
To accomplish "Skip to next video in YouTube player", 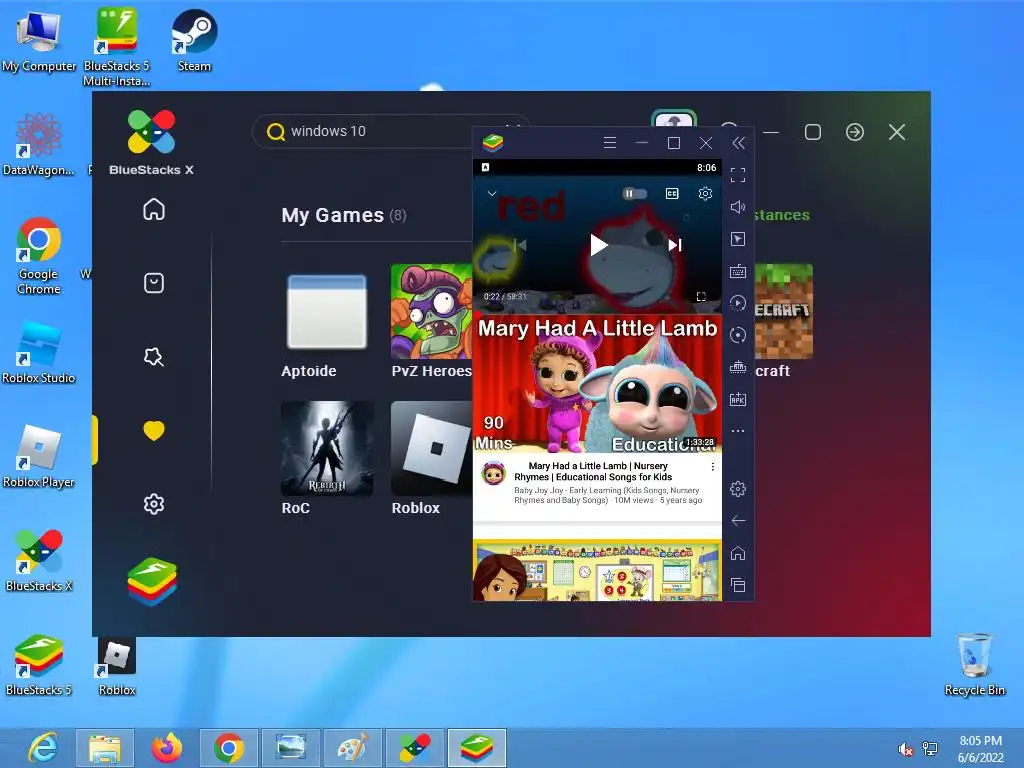I will pyautogui.click(x=675, y=245).
